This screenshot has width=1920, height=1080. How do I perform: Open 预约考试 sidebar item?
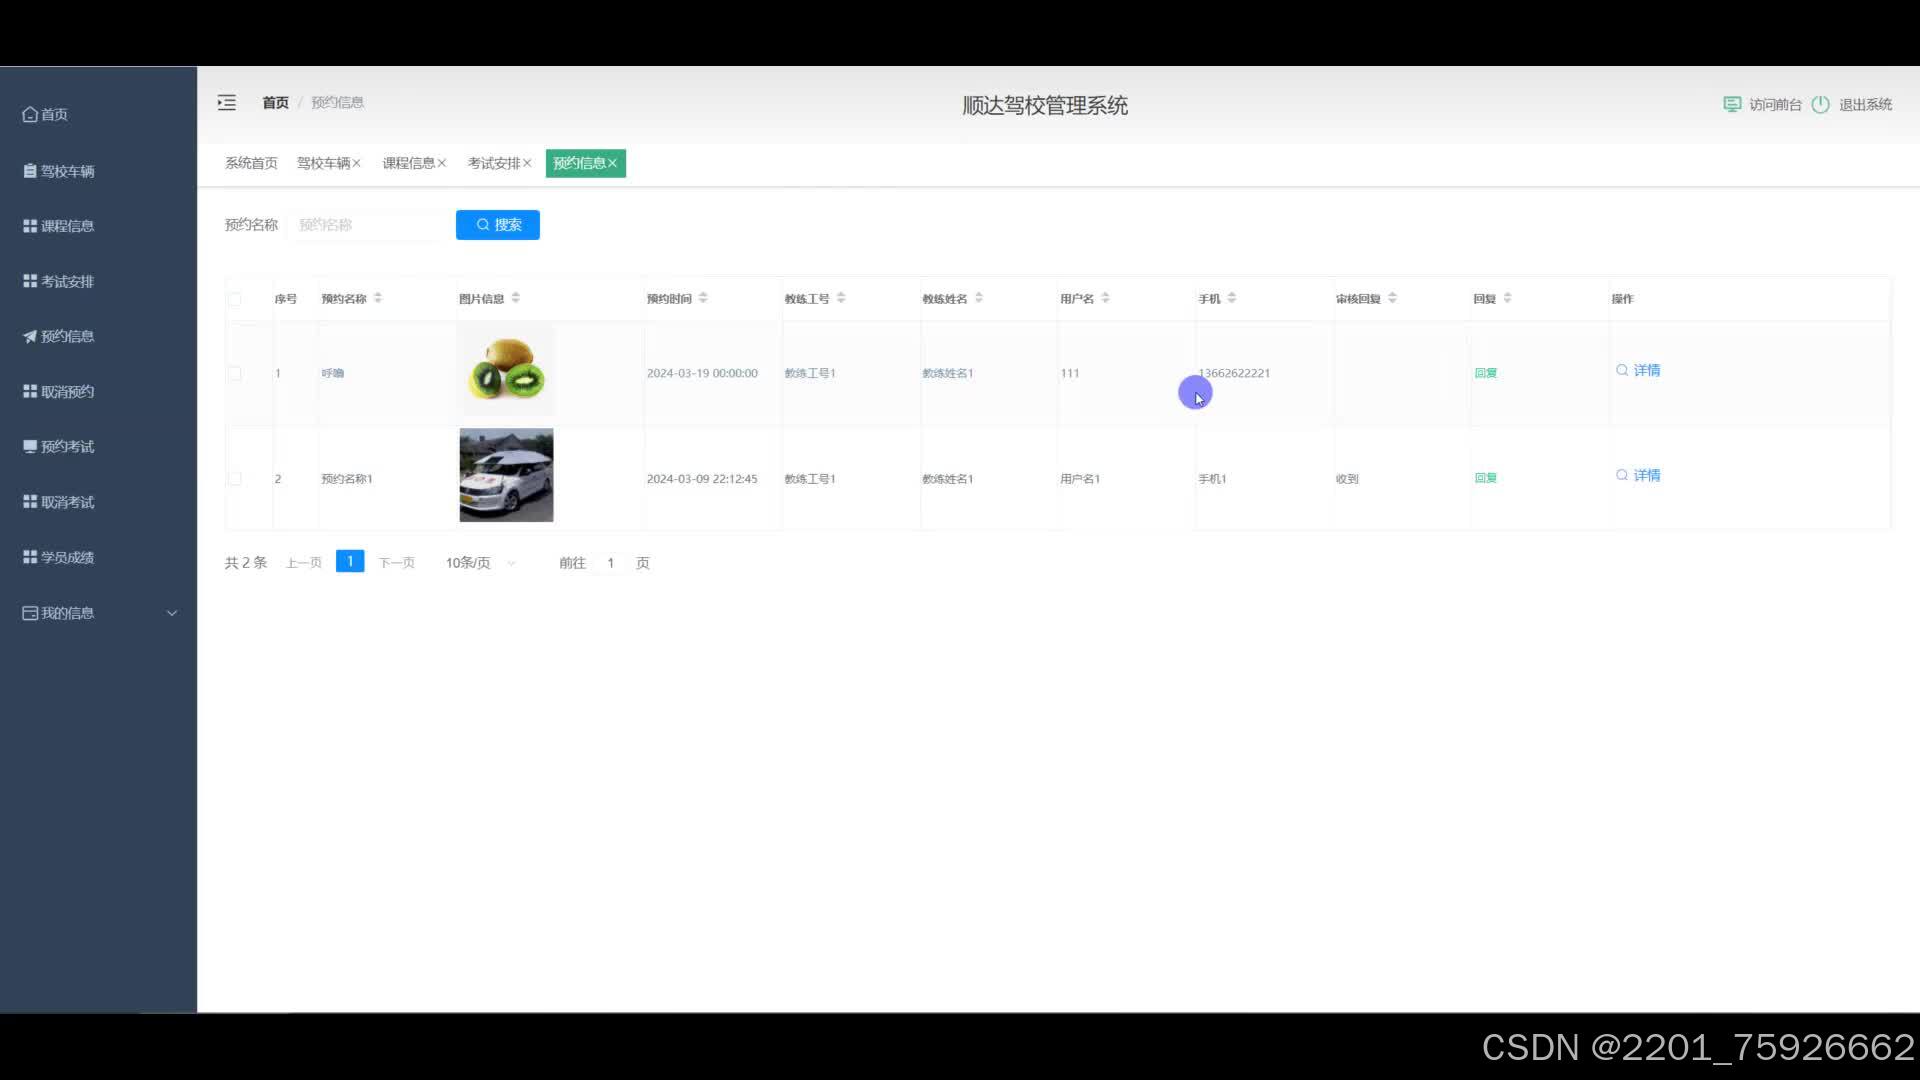click(x=67, y=447)
